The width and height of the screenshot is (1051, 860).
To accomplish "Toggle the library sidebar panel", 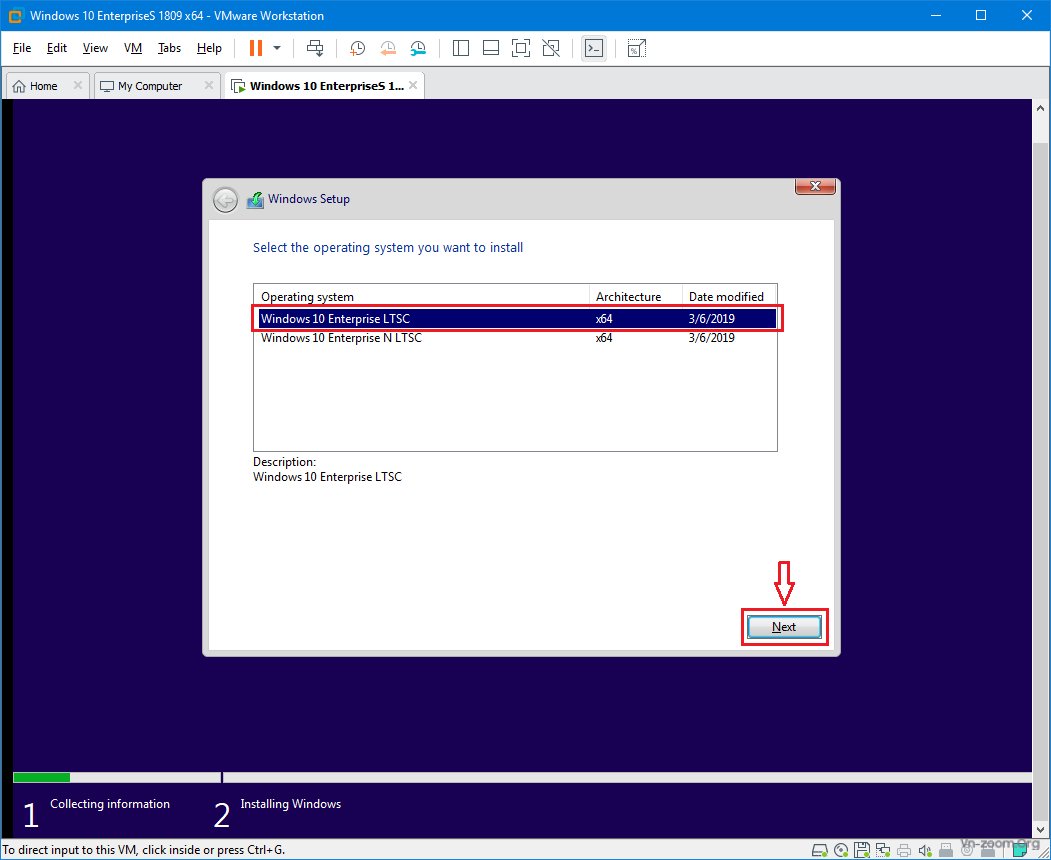I will [x=460, y=48].
